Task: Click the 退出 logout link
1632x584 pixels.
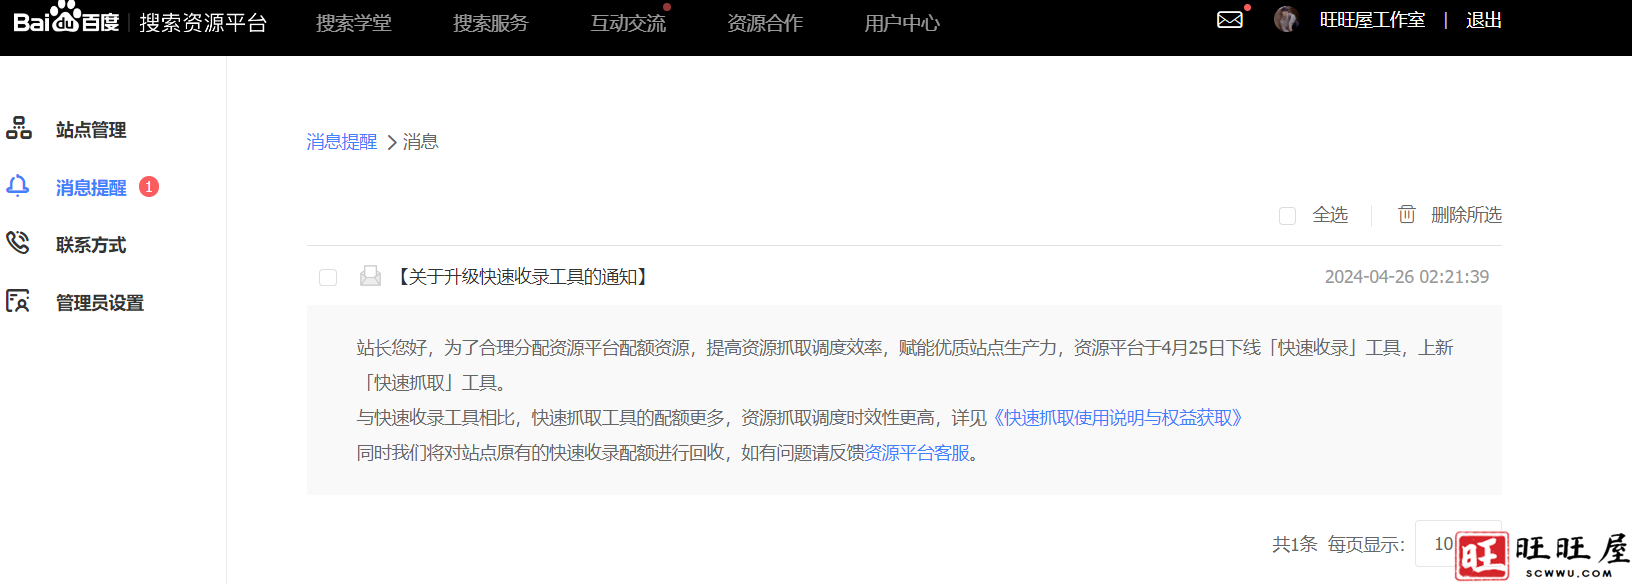Action: point(1484,20)
